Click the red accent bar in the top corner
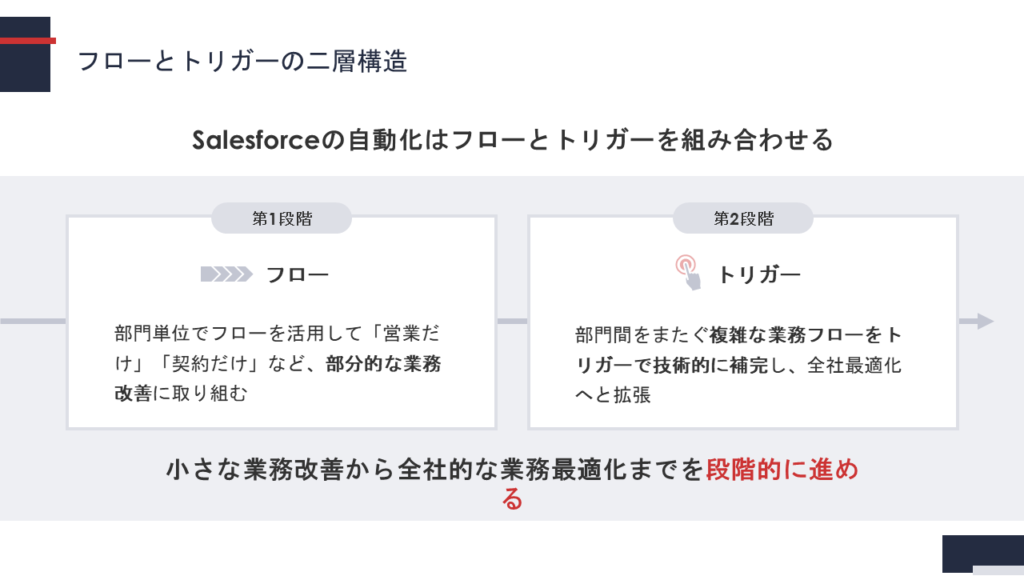 (27, 40)
